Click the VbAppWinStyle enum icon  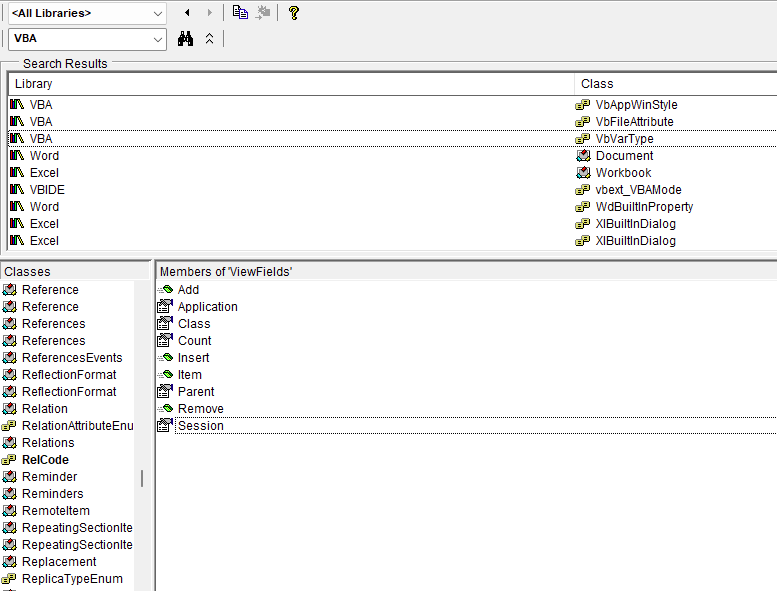tap(583, 105)
